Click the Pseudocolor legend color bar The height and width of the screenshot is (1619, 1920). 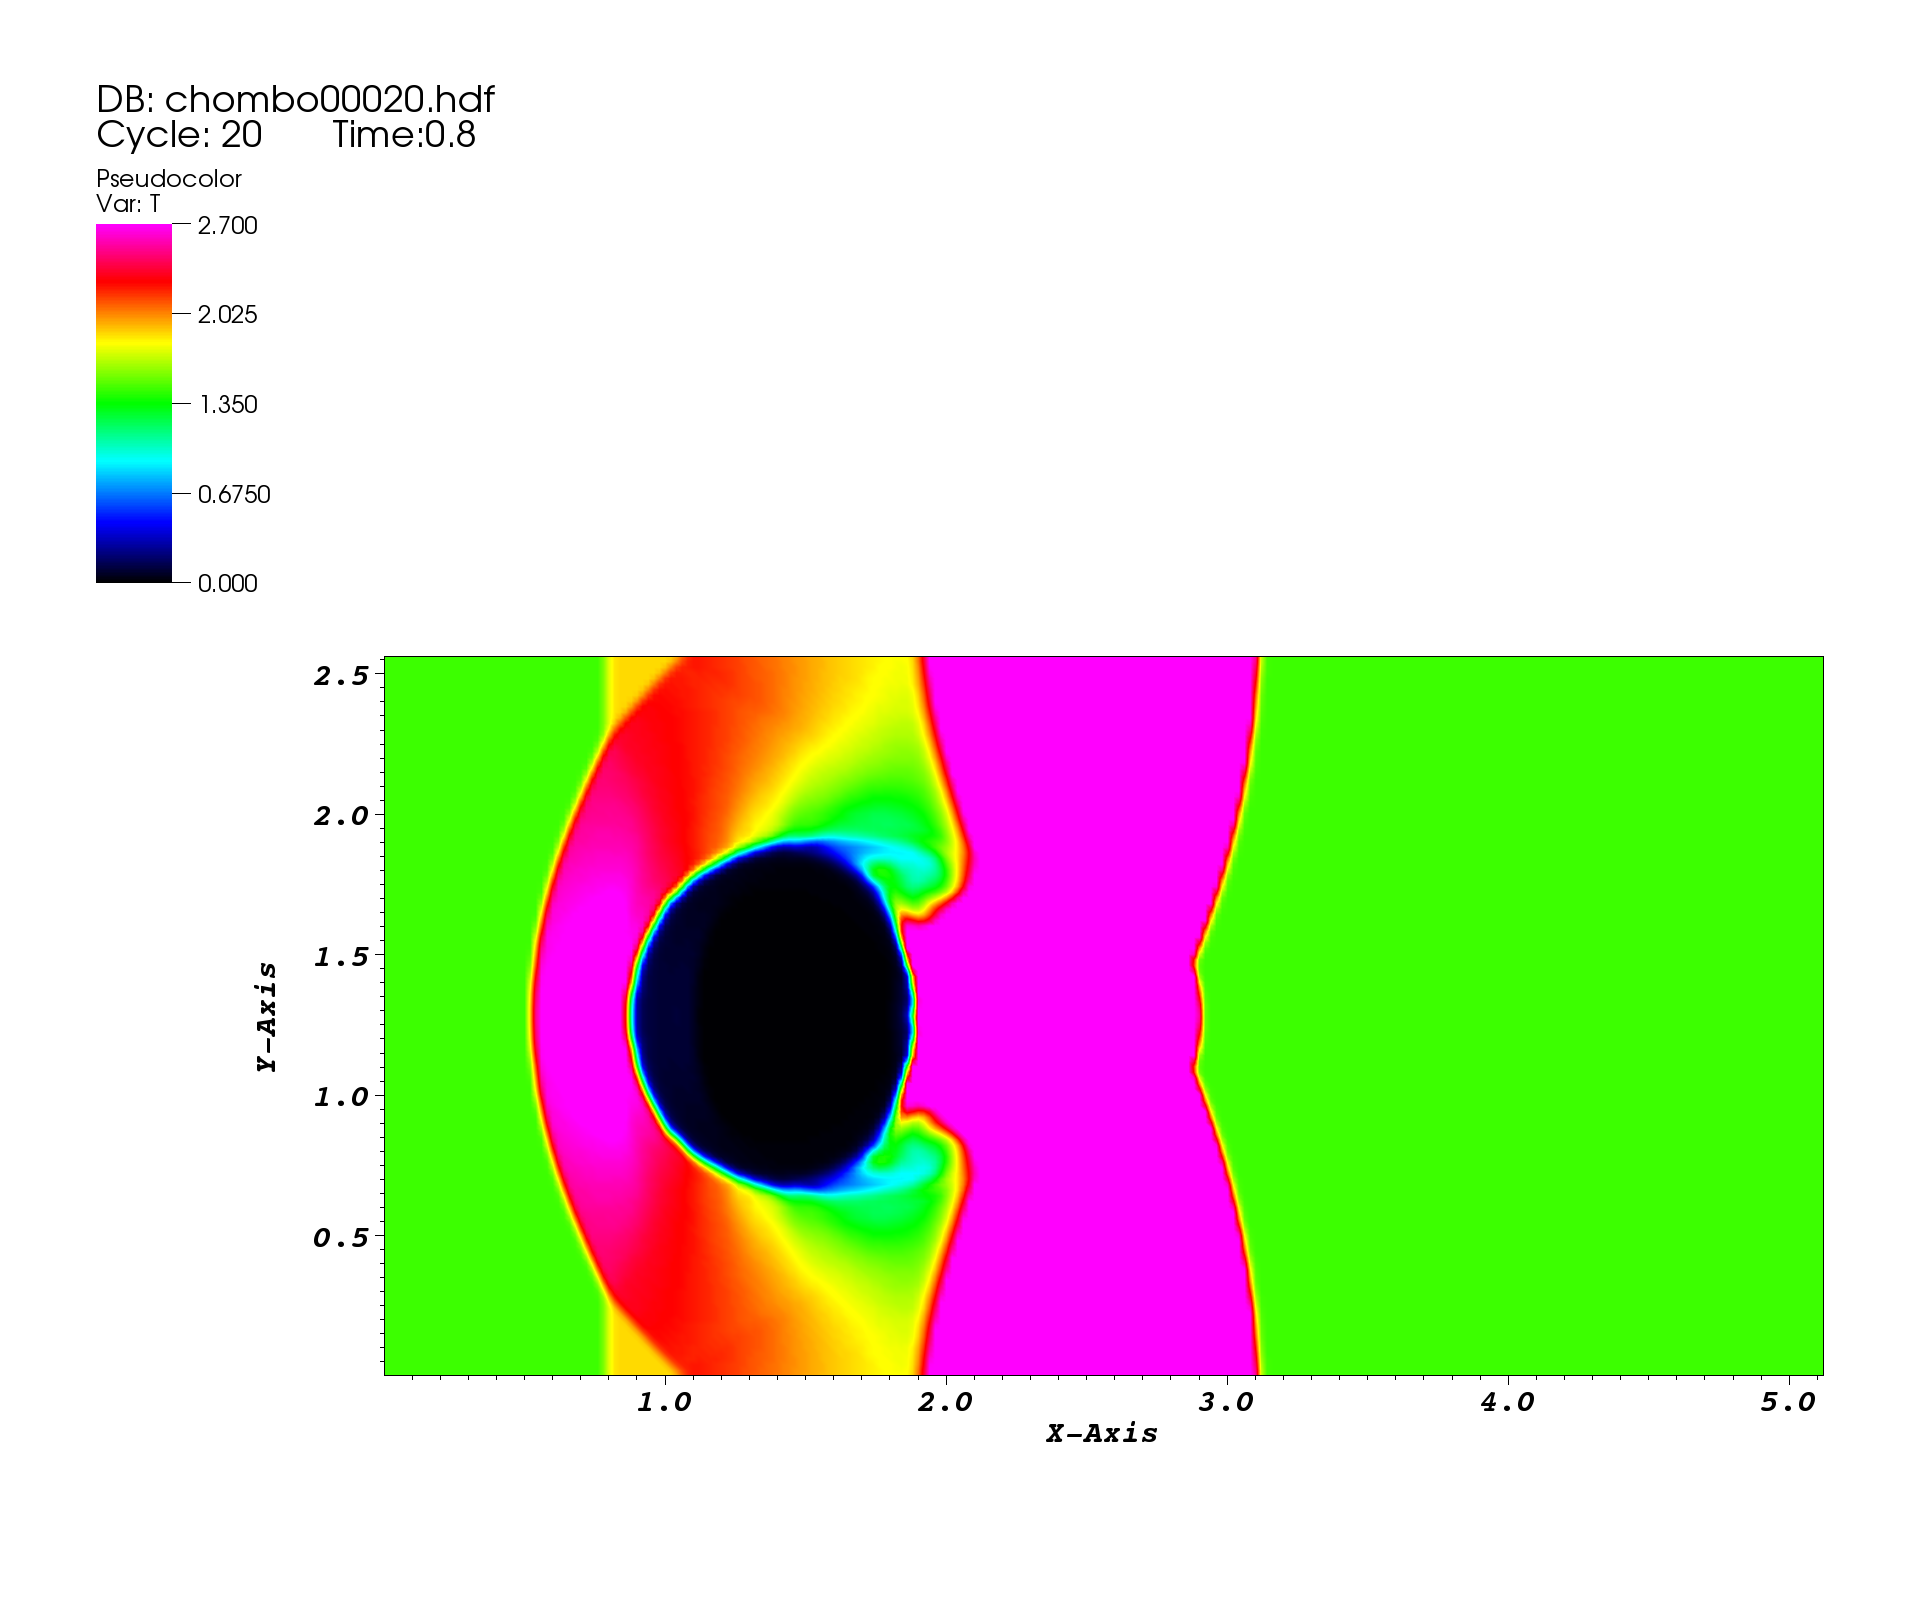pos(134,403)
